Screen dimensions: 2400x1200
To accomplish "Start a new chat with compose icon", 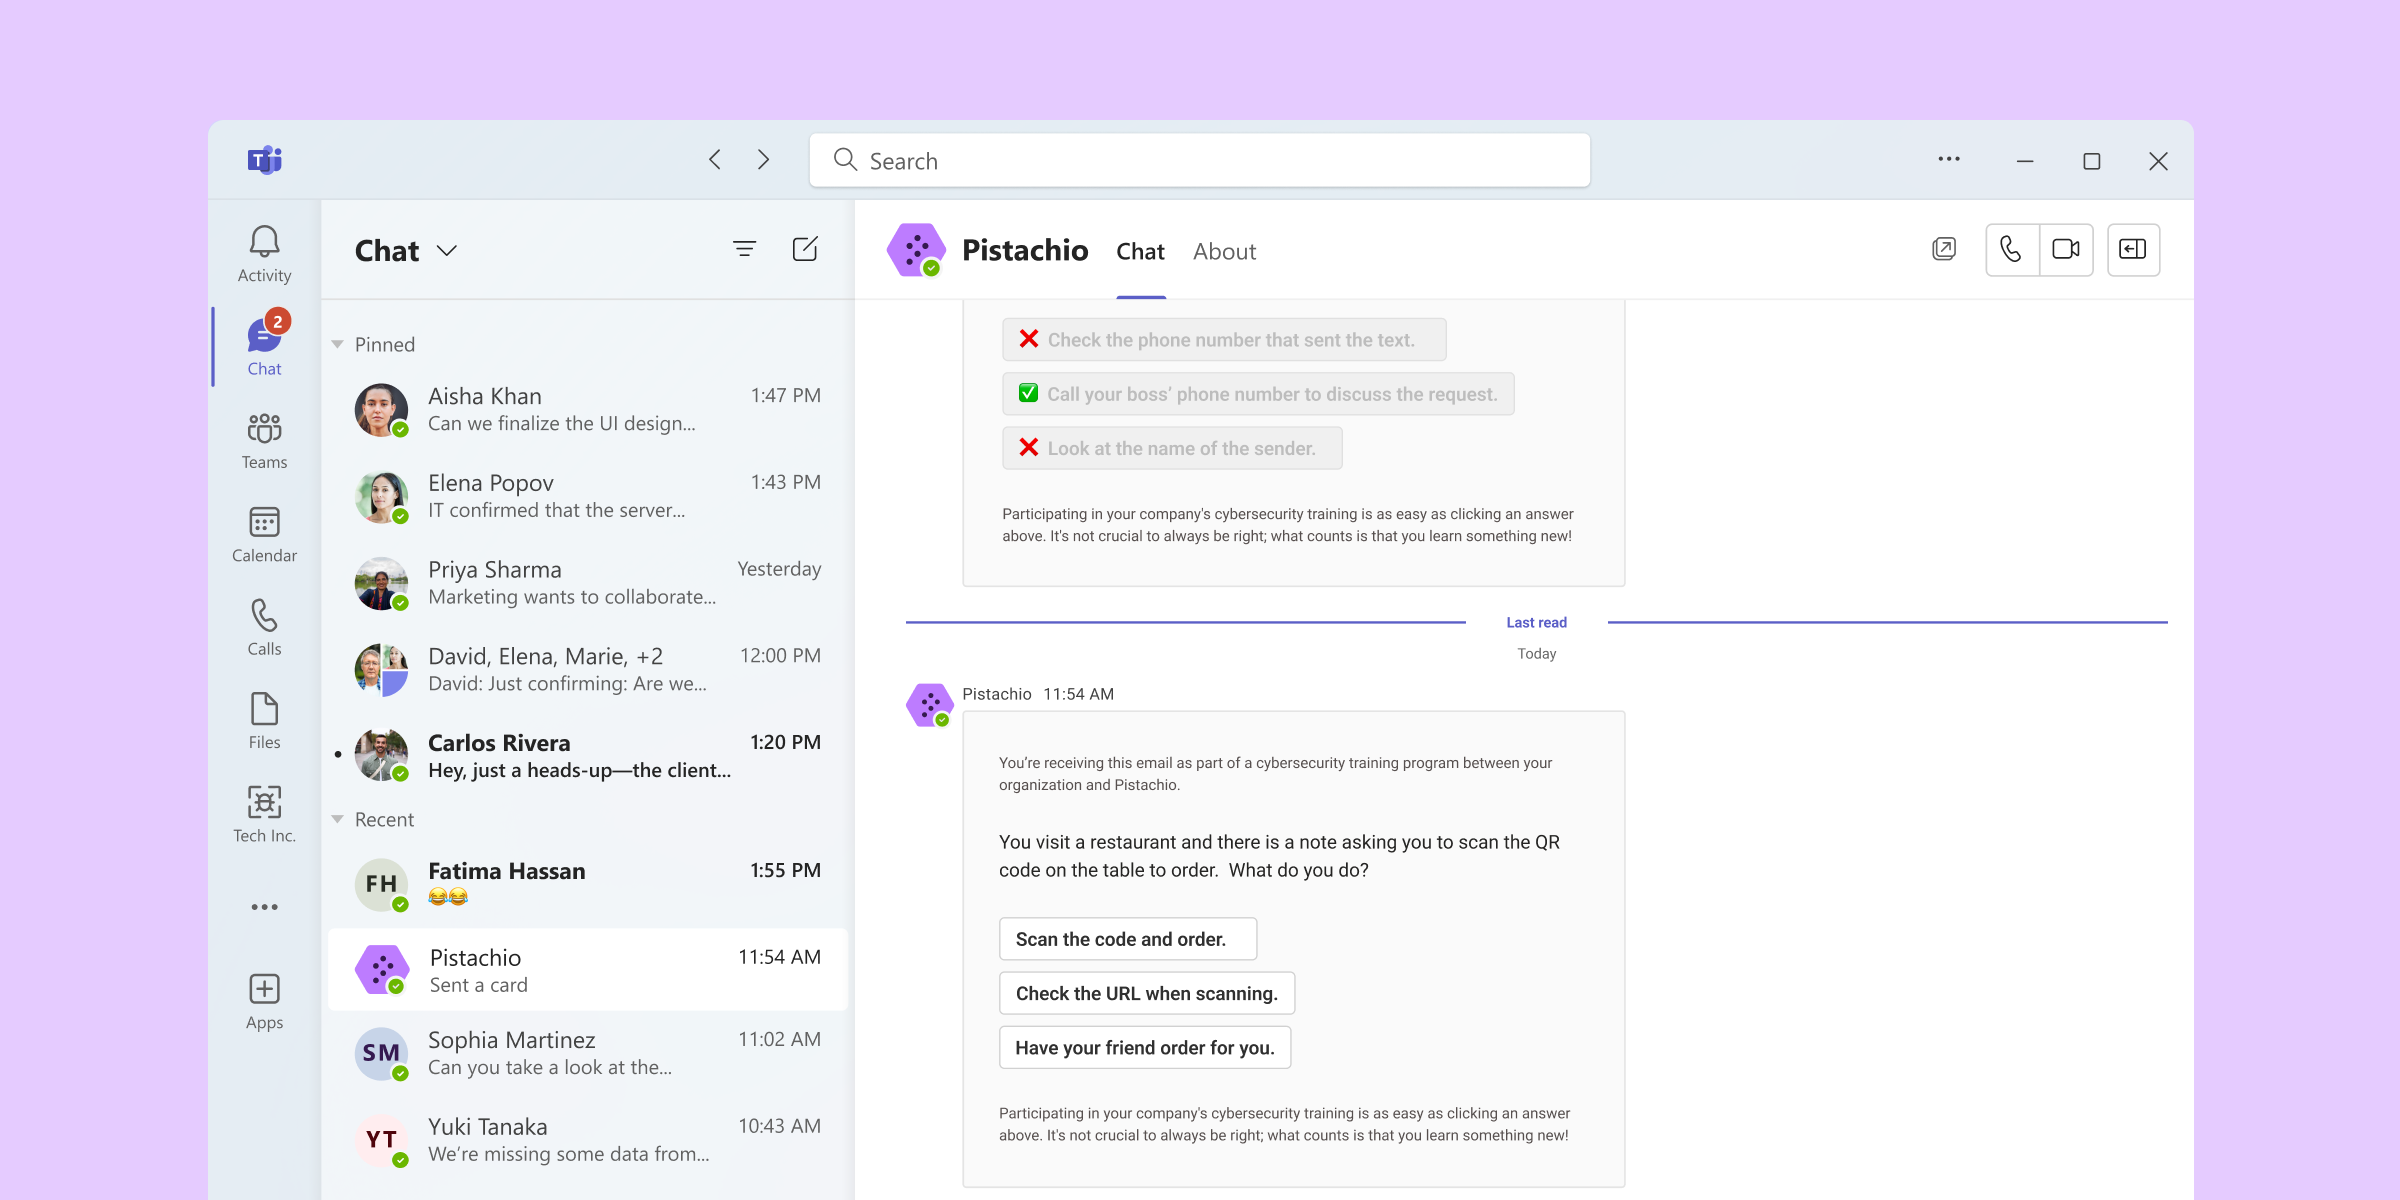I will [805, 249].
